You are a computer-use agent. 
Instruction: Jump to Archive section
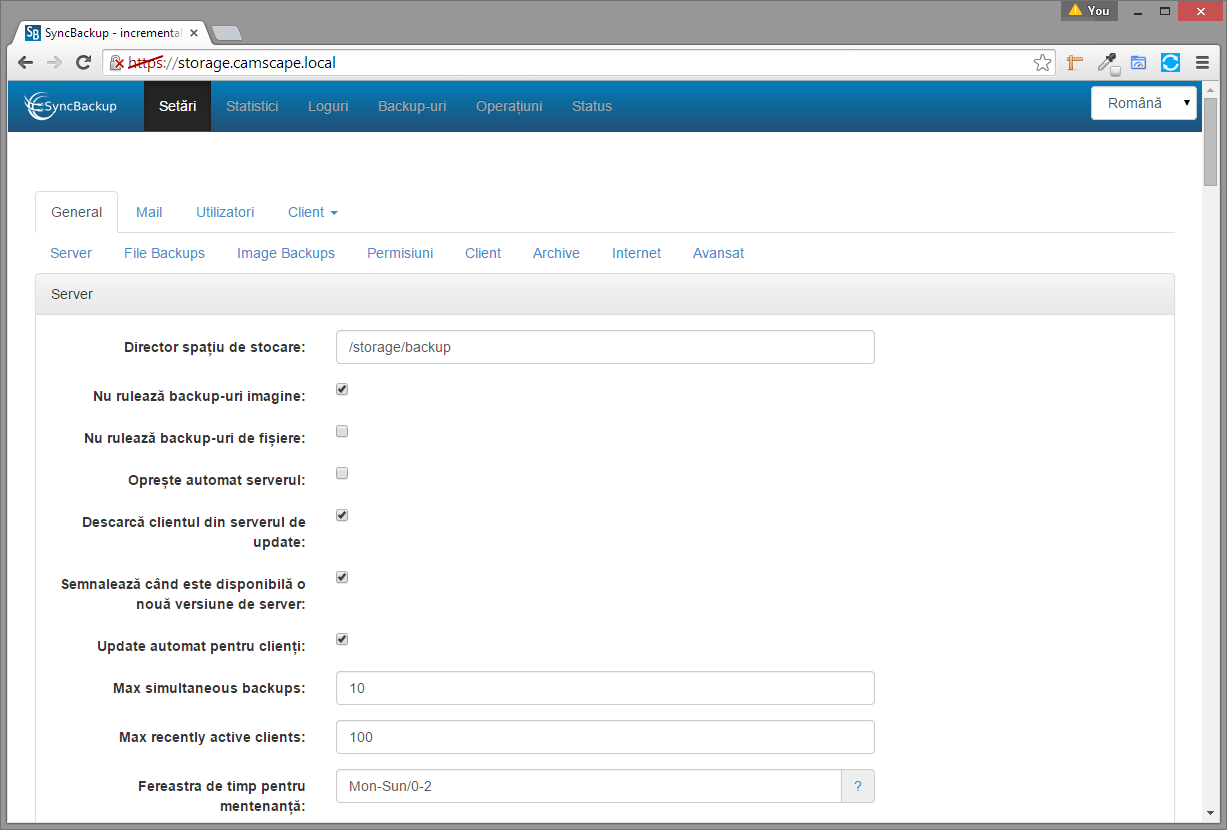point(556,253)
